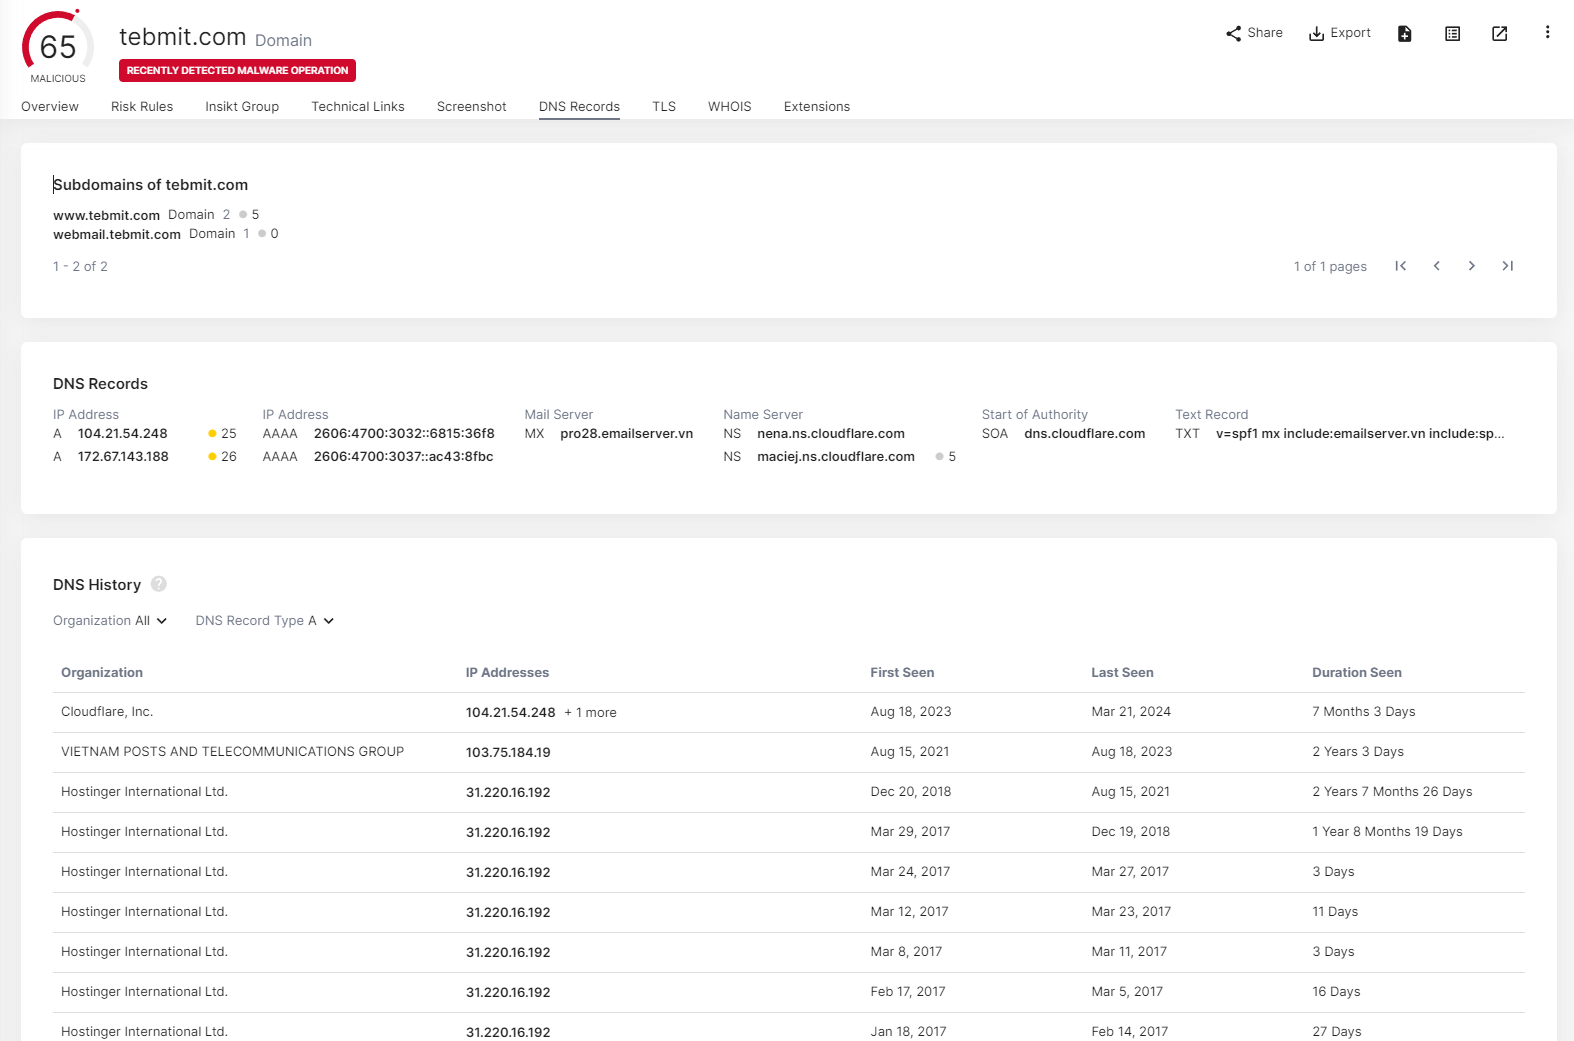Viewport: 1574px width, 1041px height.
Task: Open the www.tebmit.com subdomain link
Action: click(x=106, y=215)
